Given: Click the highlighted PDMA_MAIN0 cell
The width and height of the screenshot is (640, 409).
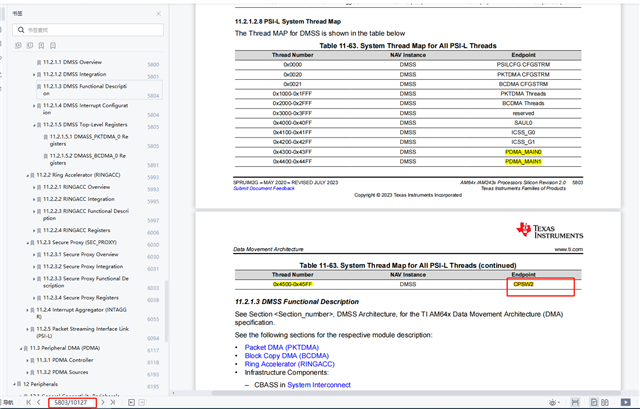Looking at the screenshot, I should 523,152.
